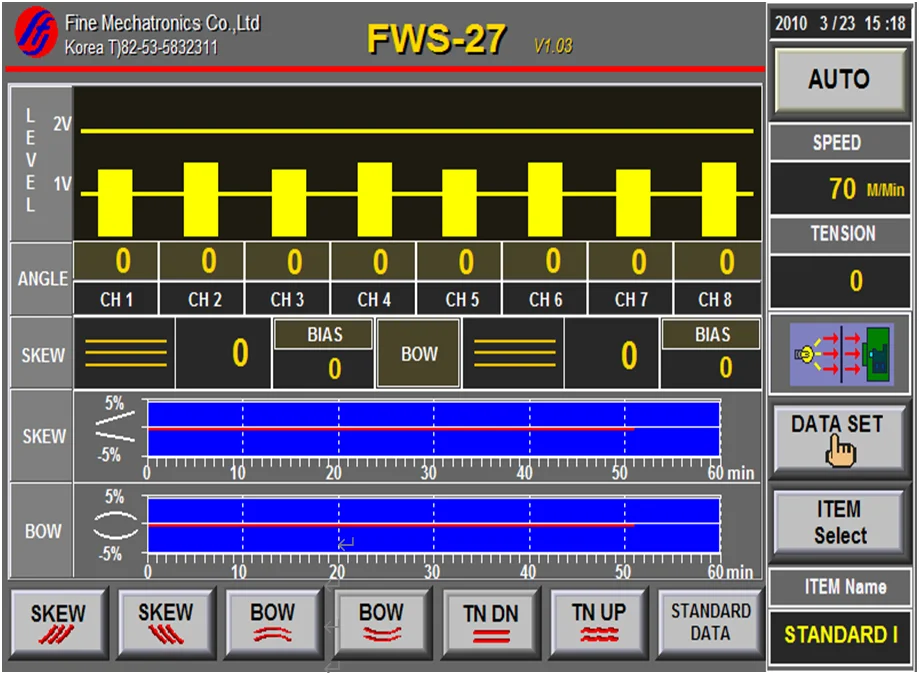Load STANDARD DATA

[710, 622]
